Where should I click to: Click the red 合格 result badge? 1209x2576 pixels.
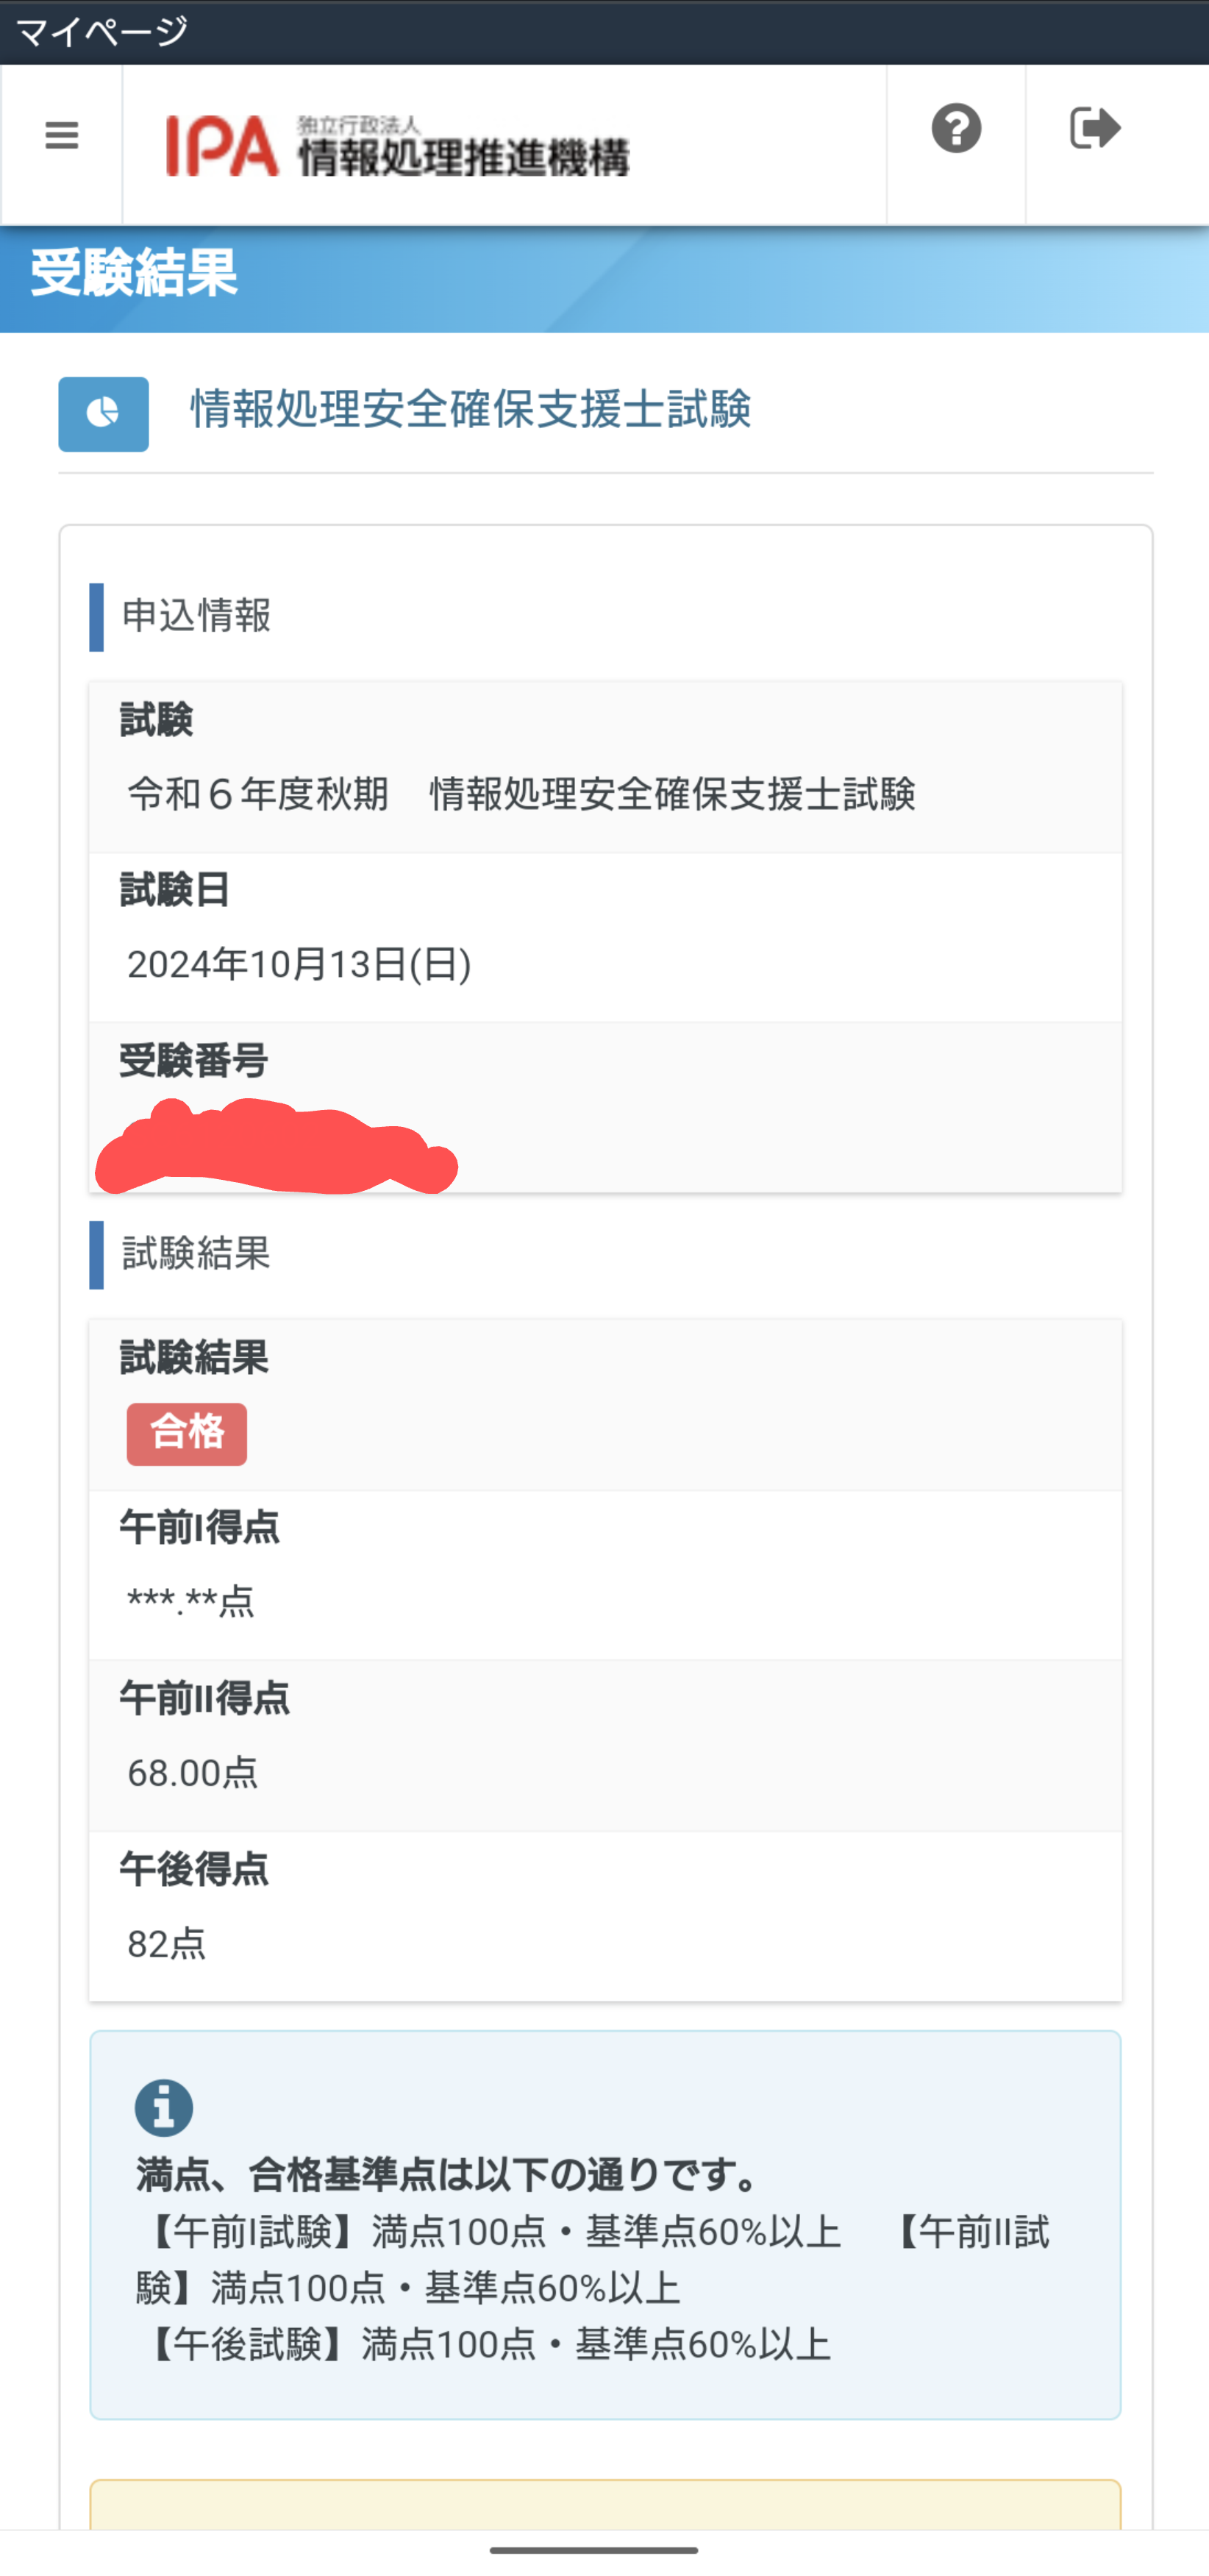pos(187,1434)
